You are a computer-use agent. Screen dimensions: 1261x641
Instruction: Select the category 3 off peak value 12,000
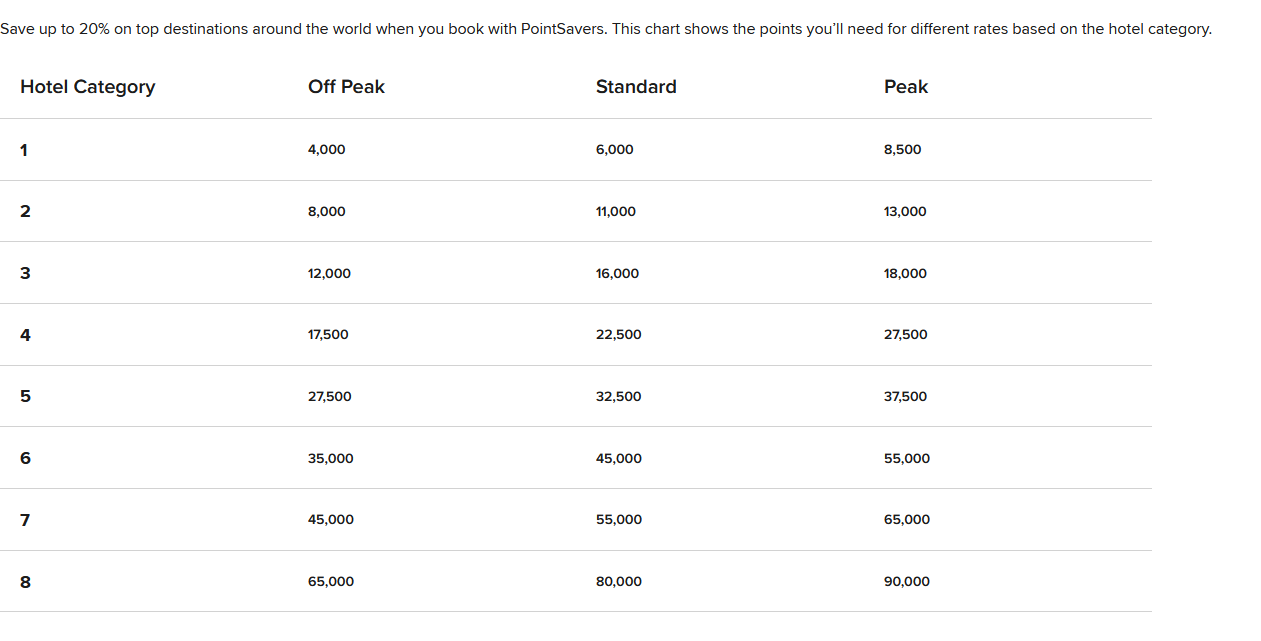tap(329, 274)
